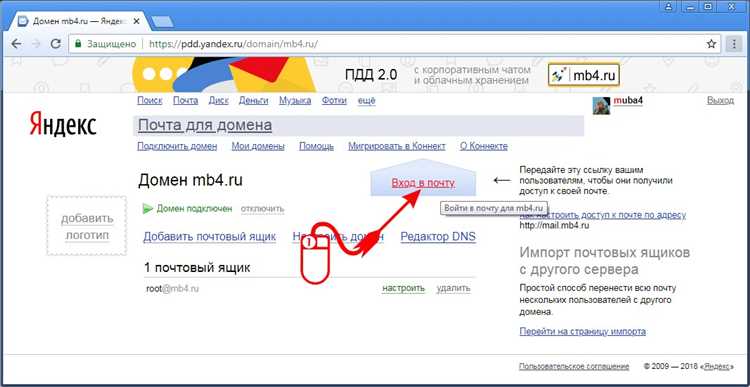This screenshot has height=387, width=750.
Task: Open Пользовательское соглашение in the footer
Action: 574,367
